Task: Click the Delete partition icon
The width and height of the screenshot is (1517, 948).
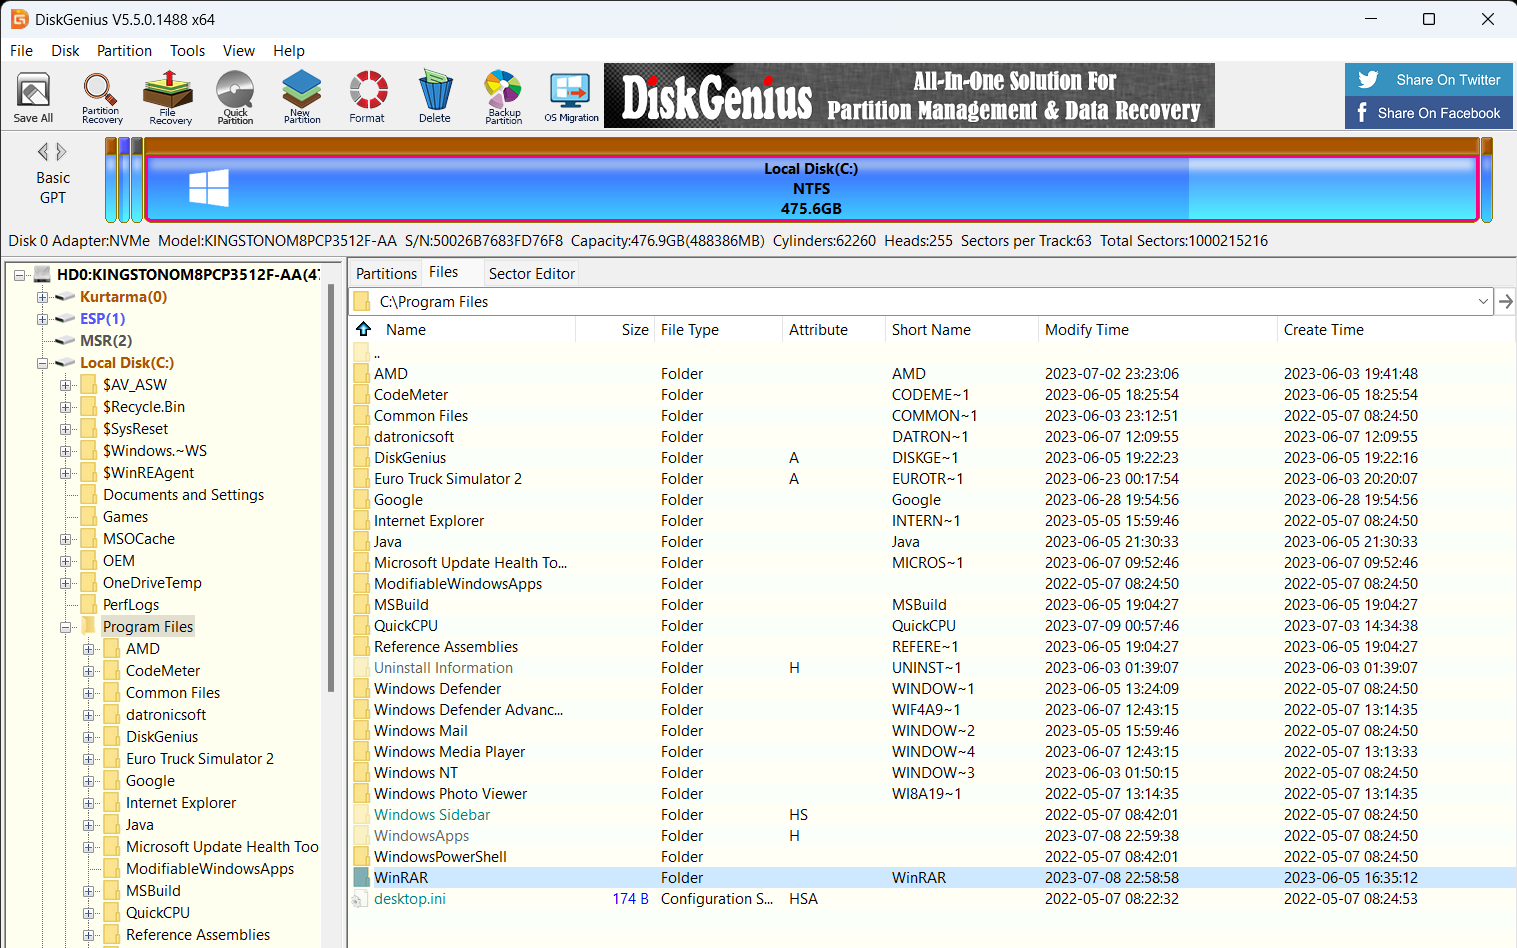Action: (435, 96)
